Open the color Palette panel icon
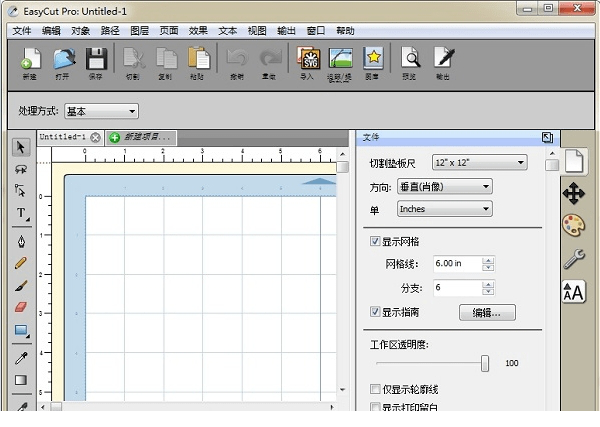 click(x=574, y=225)
